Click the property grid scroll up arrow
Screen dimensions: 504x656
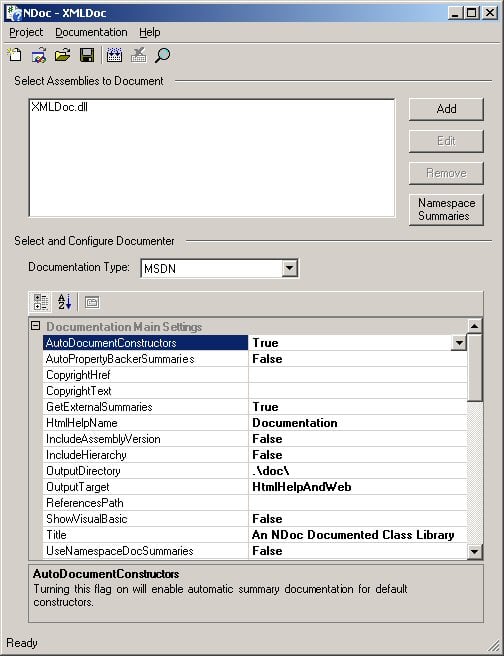coord(474,326)
